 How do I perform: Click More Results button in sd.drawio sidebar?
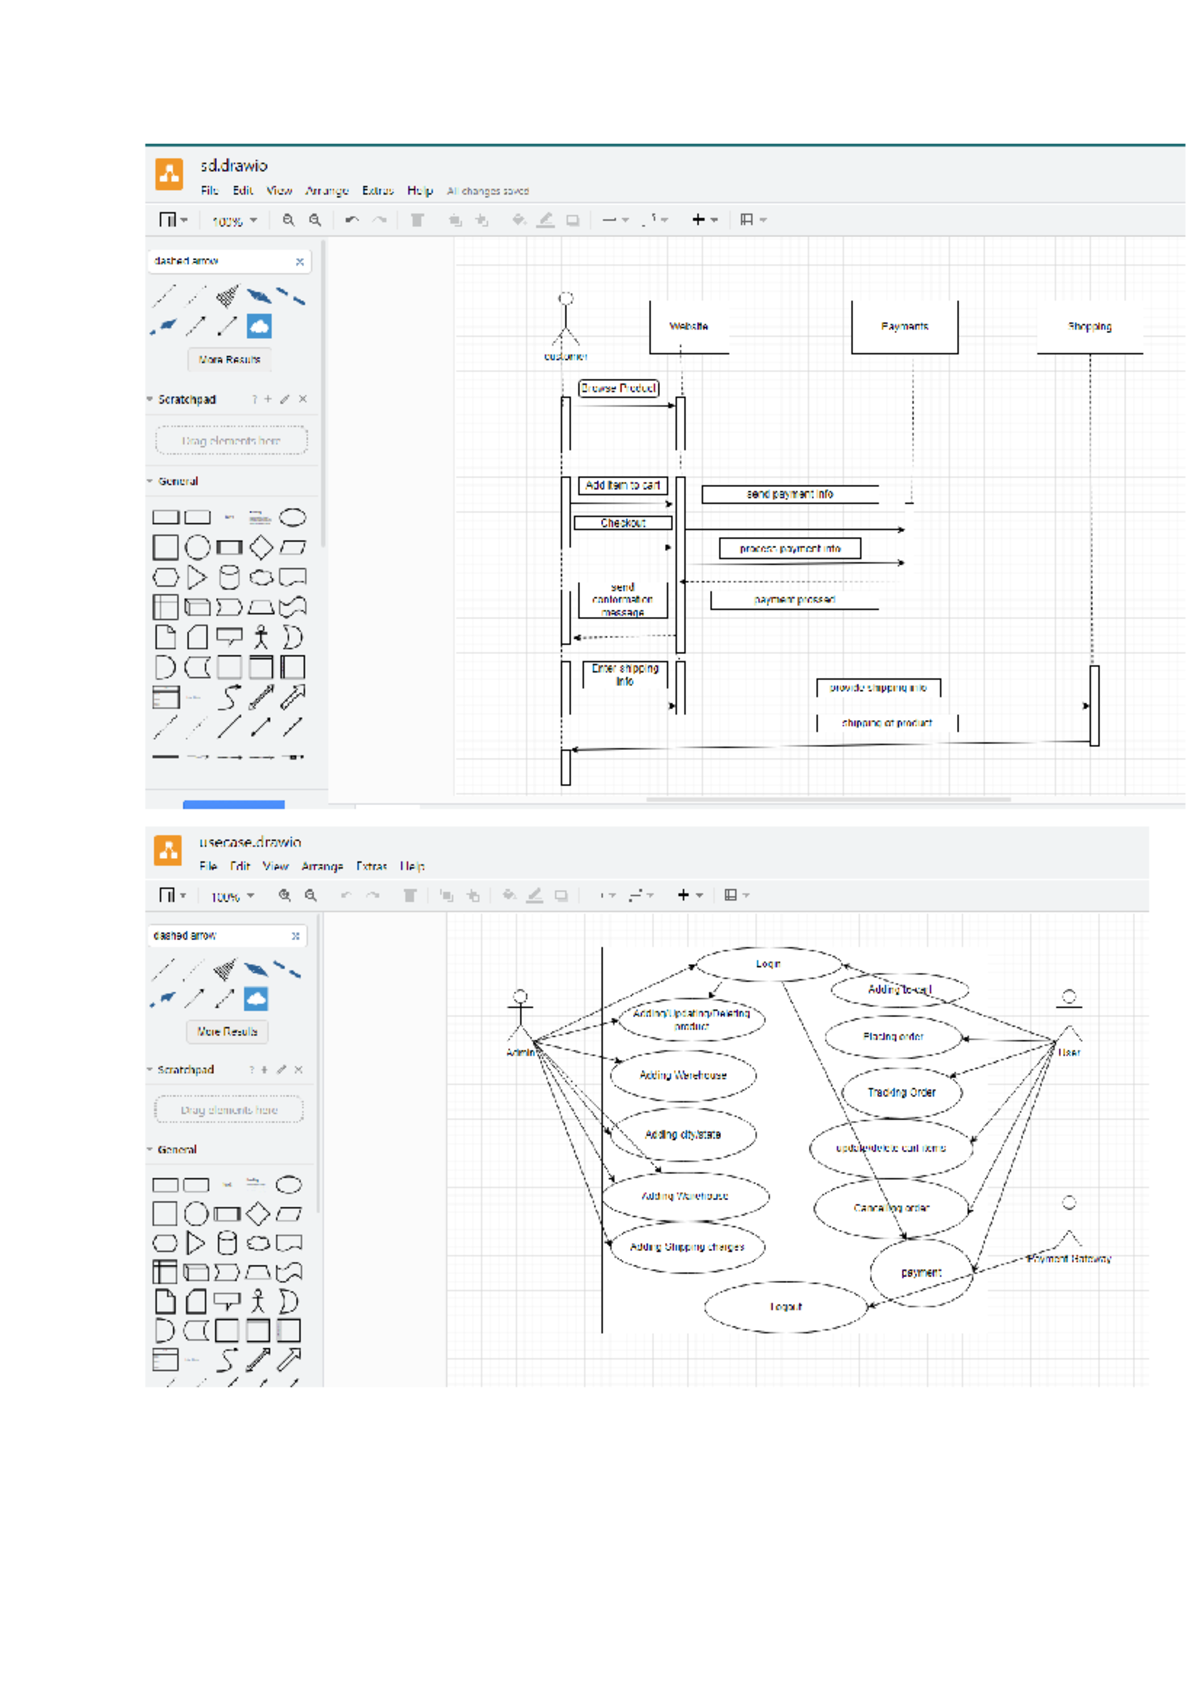point(229,359)
